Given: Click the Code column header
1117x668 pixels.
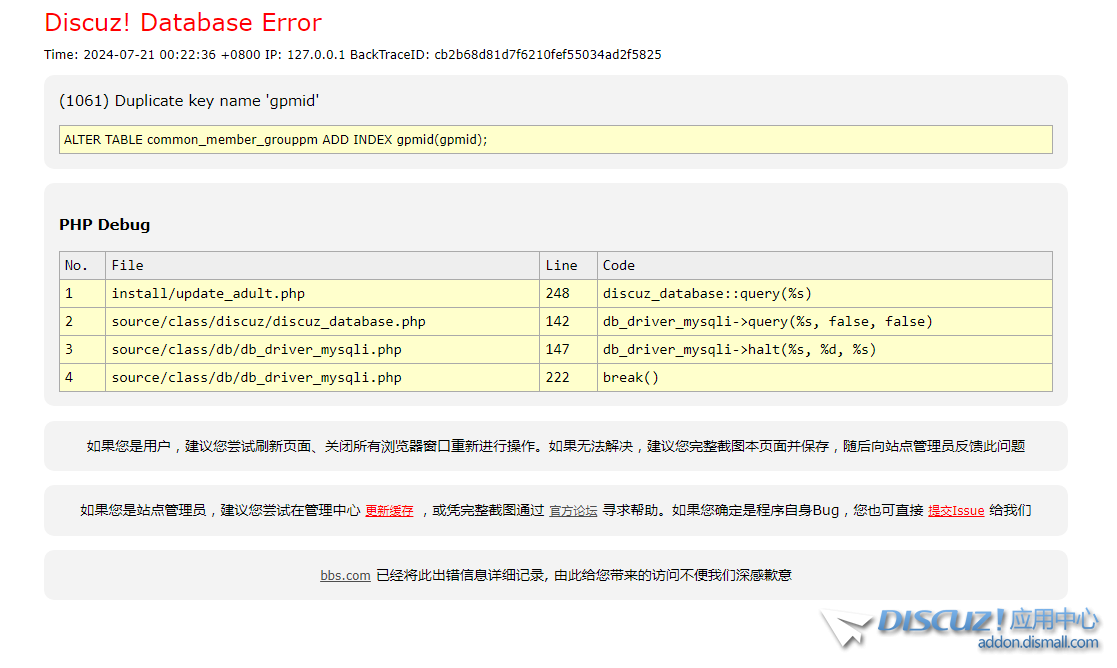Looking at the screenshot, I should click(x=825, y=266).
